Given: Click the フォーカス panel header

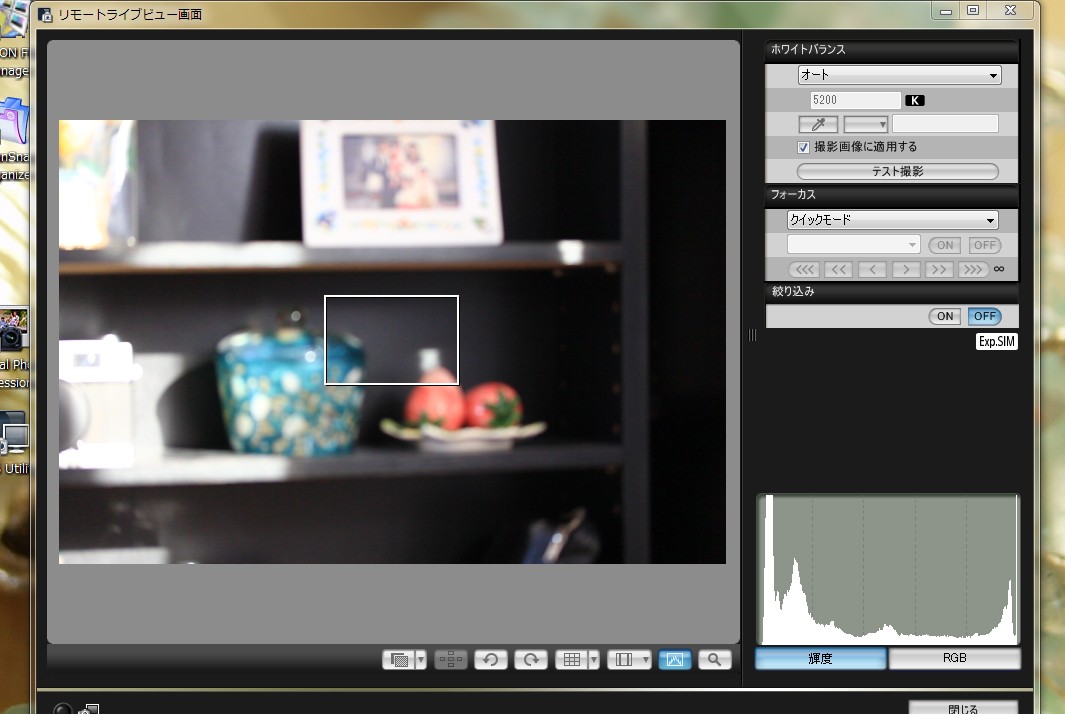Looking at the screenshot, I should pos(892,195).
